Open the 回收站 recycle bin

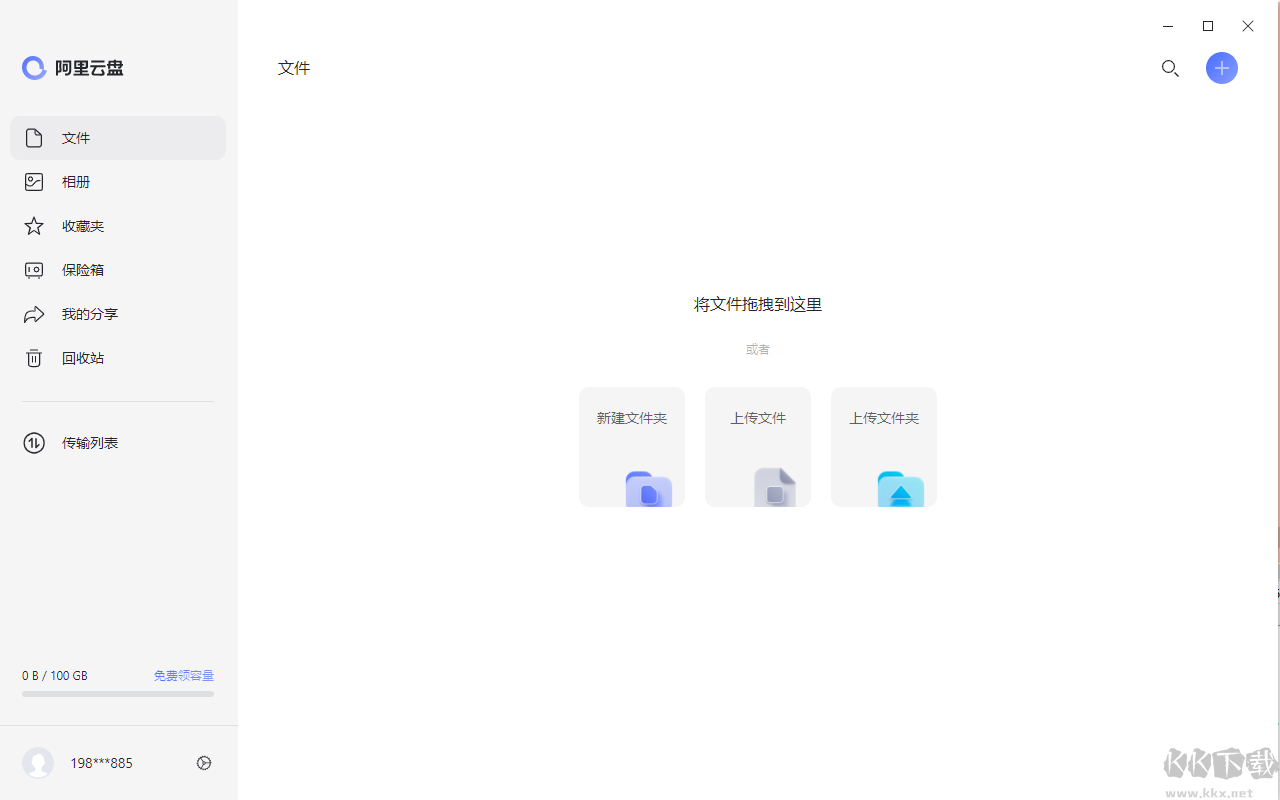point(83,357)
